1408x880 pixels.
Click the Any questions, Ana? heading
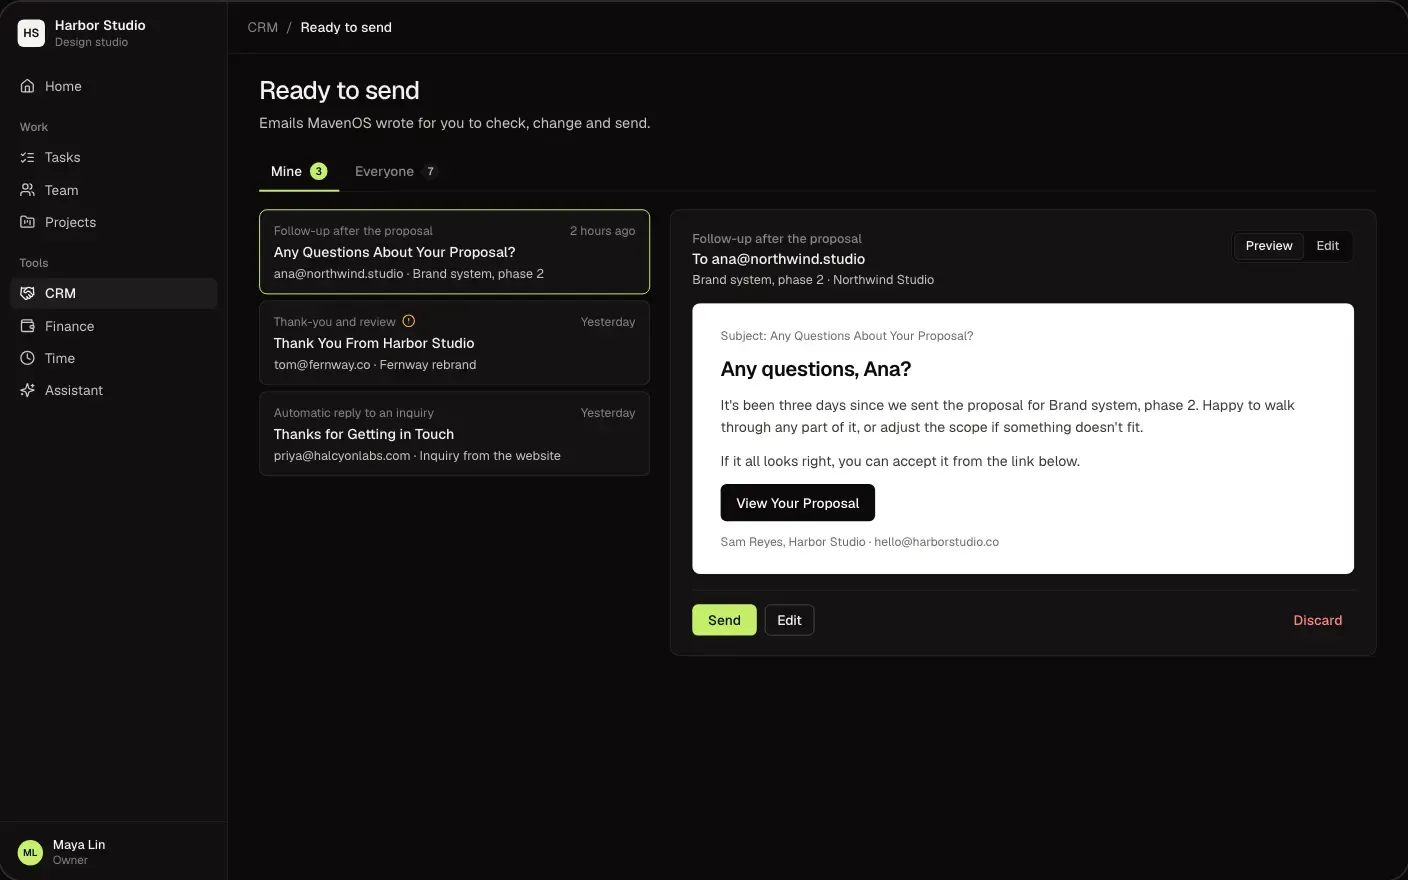(815, 369)
